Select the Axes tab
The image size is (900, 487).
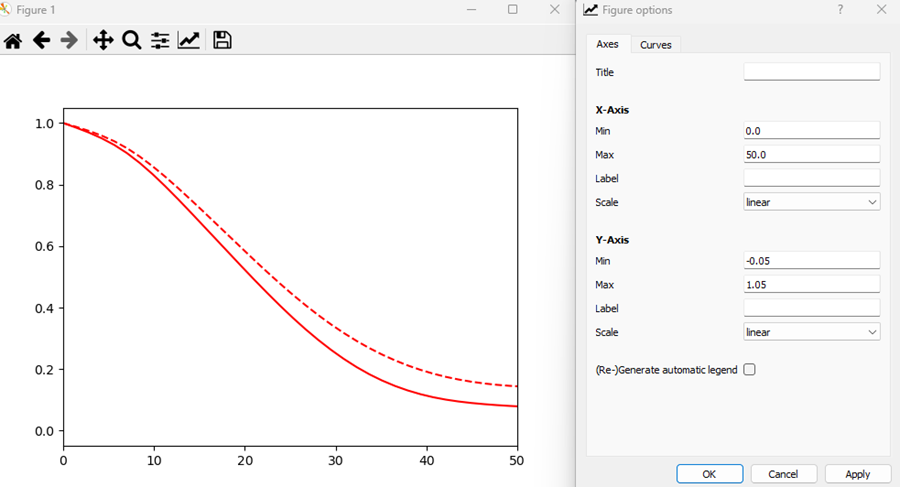[x=607, y=45]
